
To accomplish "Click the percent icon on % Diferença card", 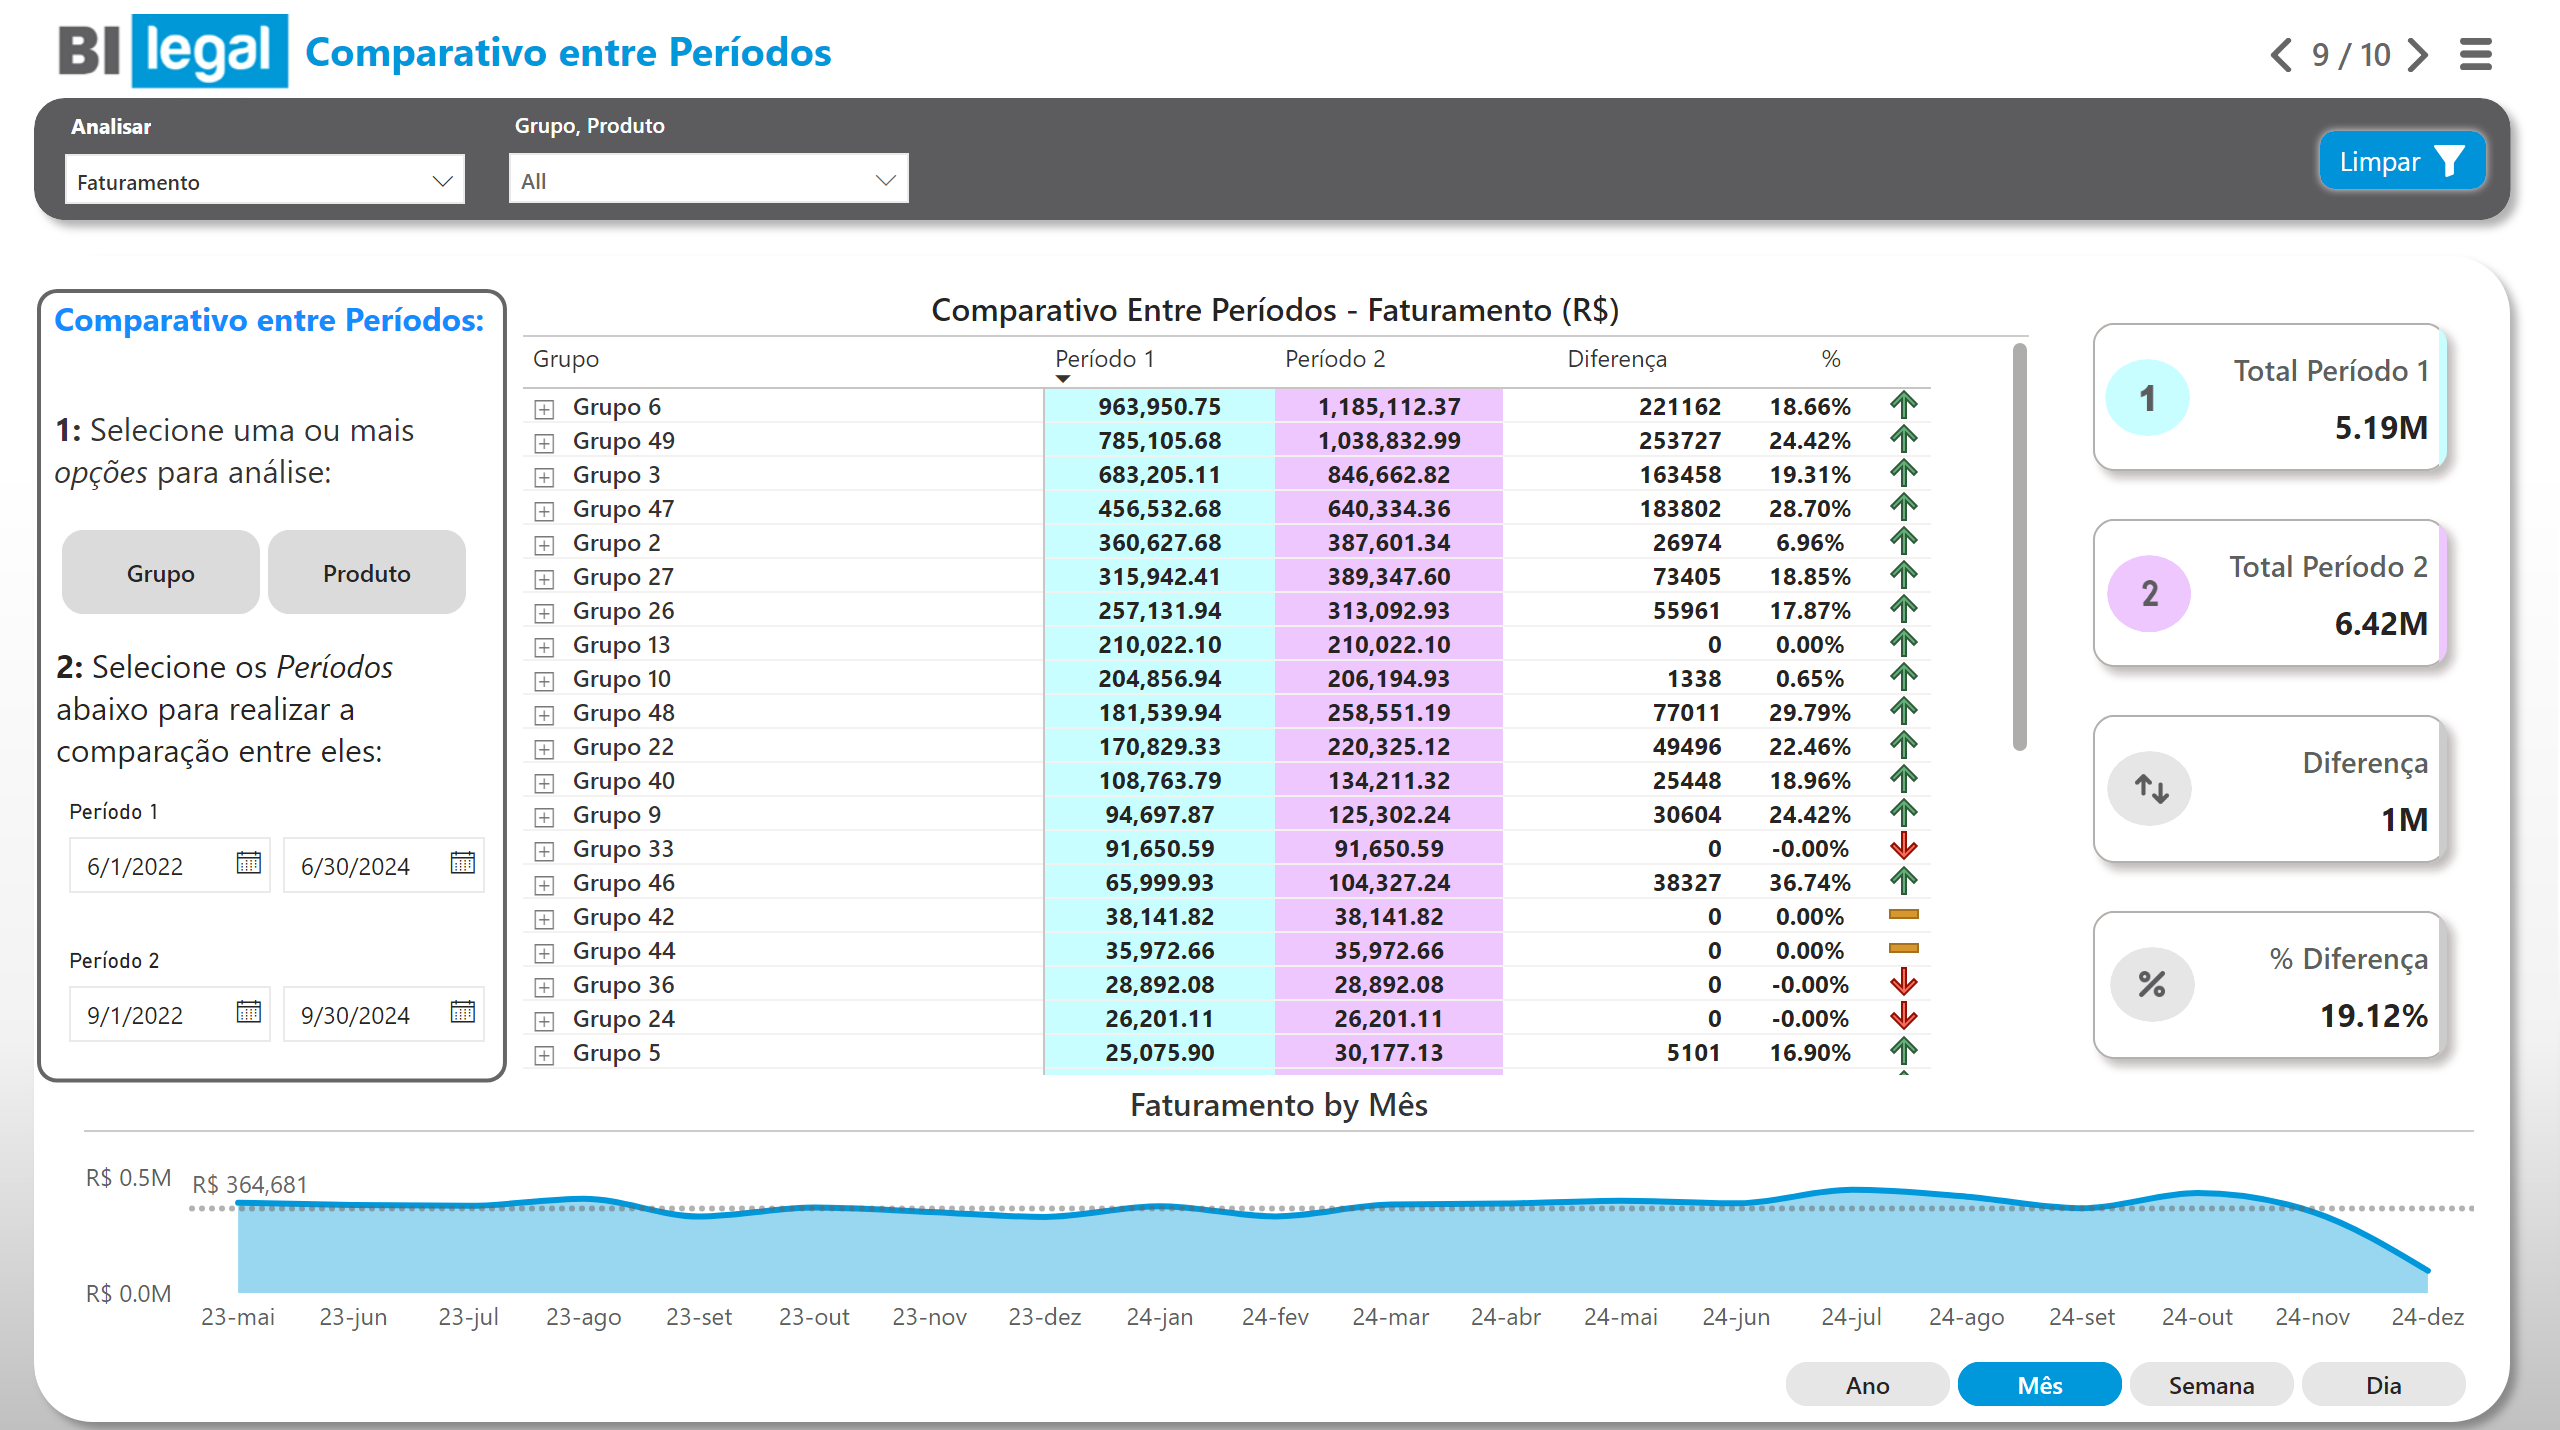I will point(2150,985).
